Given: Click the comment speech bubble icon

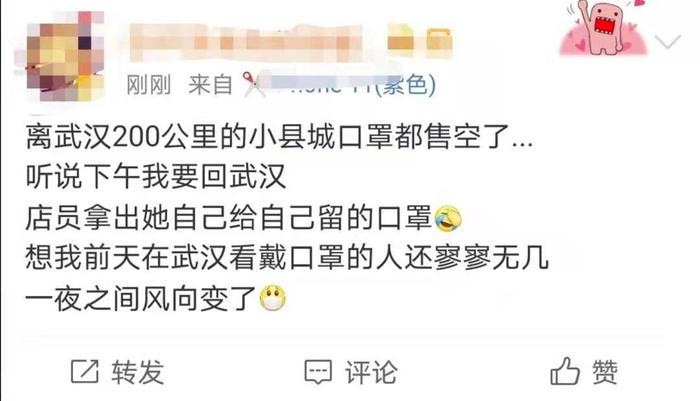Looking at the screenshot, I should 318,372.
